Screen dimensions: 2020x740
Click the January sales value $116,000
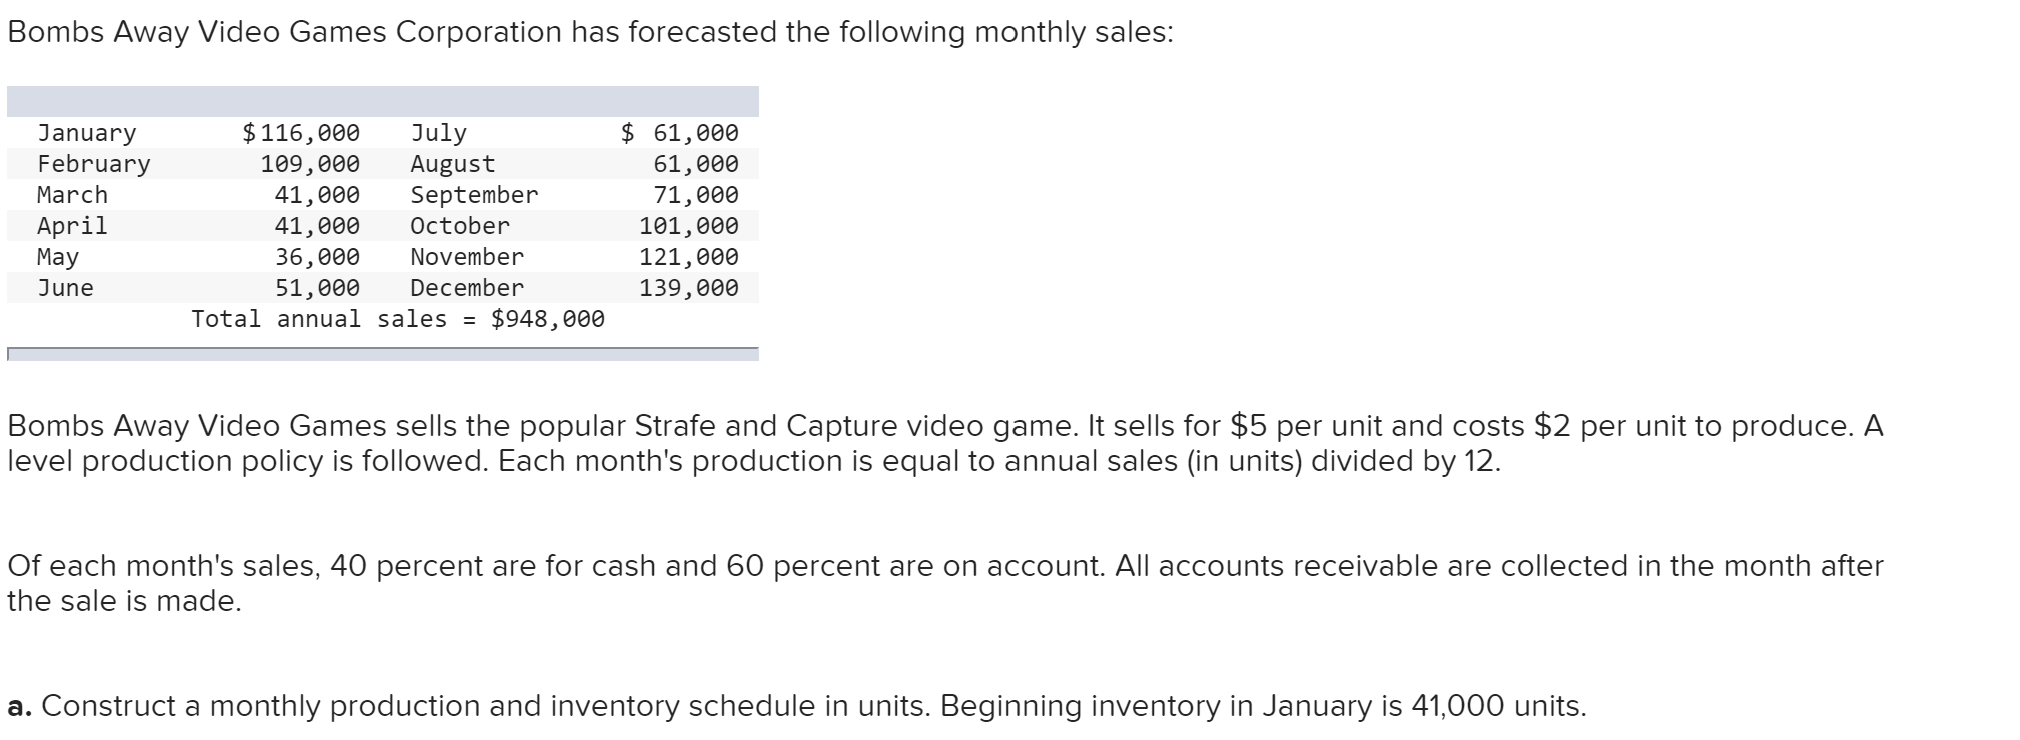pyautogui.click(x=301, y=133)
